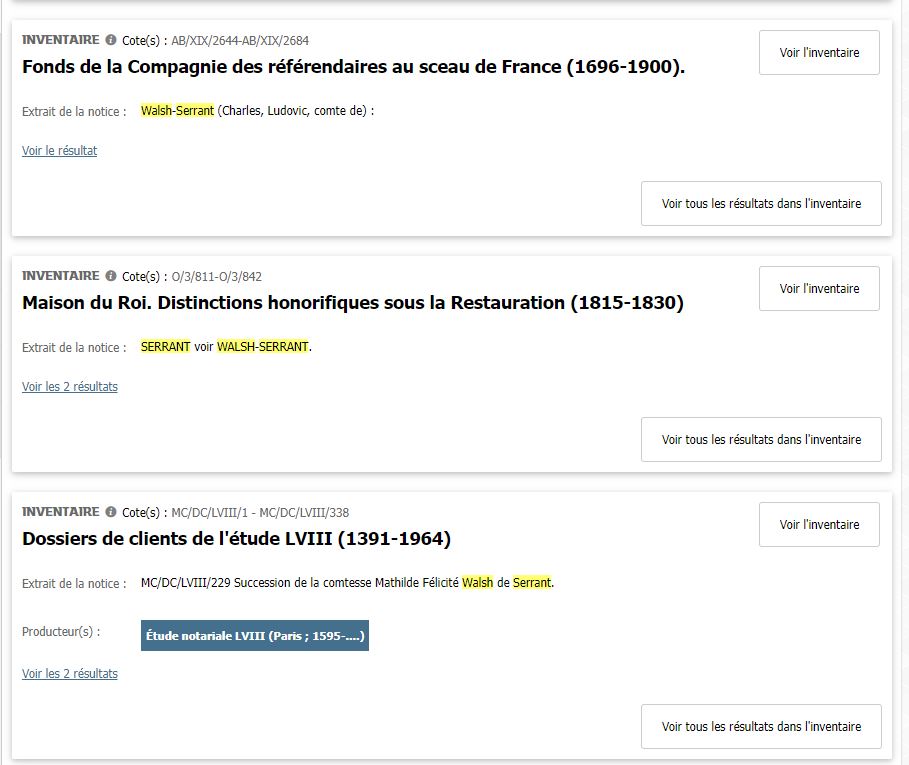Click the excerpt about Succession de la comtesse Mathilde
Image resolution: width=909 pixels, height=765 pixels.
click(347, 583)
